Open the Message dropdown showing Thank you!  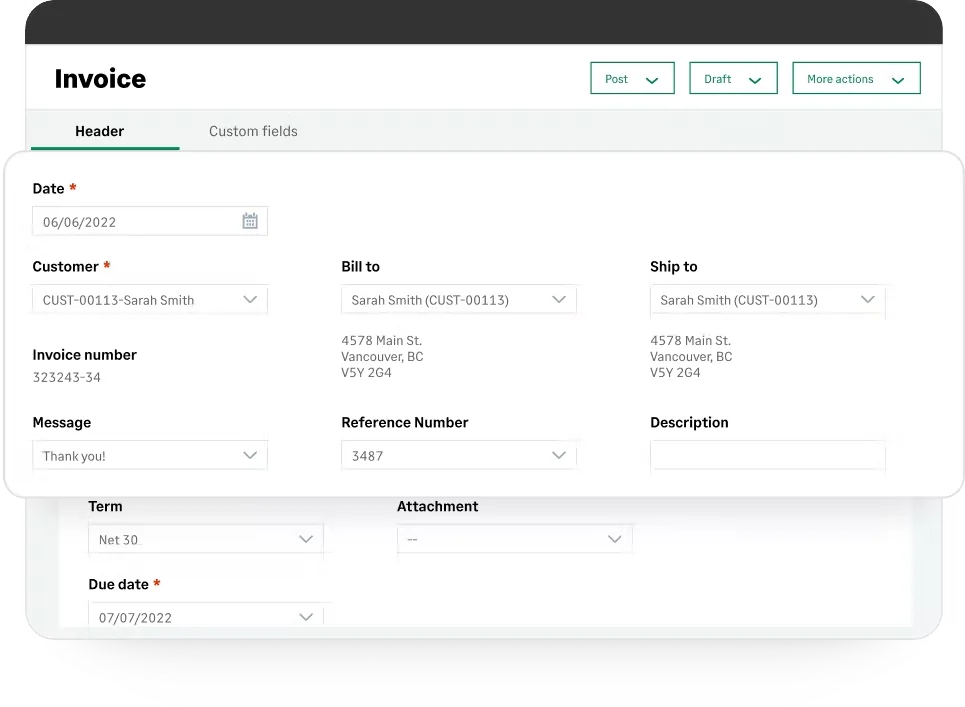pyautogui.click(x=150, y=455)
